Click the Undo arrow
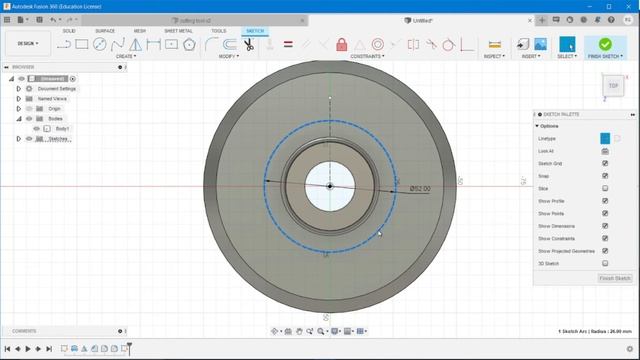Image resolution: width=640 pixels, height=360 pixels. [53, 20]
